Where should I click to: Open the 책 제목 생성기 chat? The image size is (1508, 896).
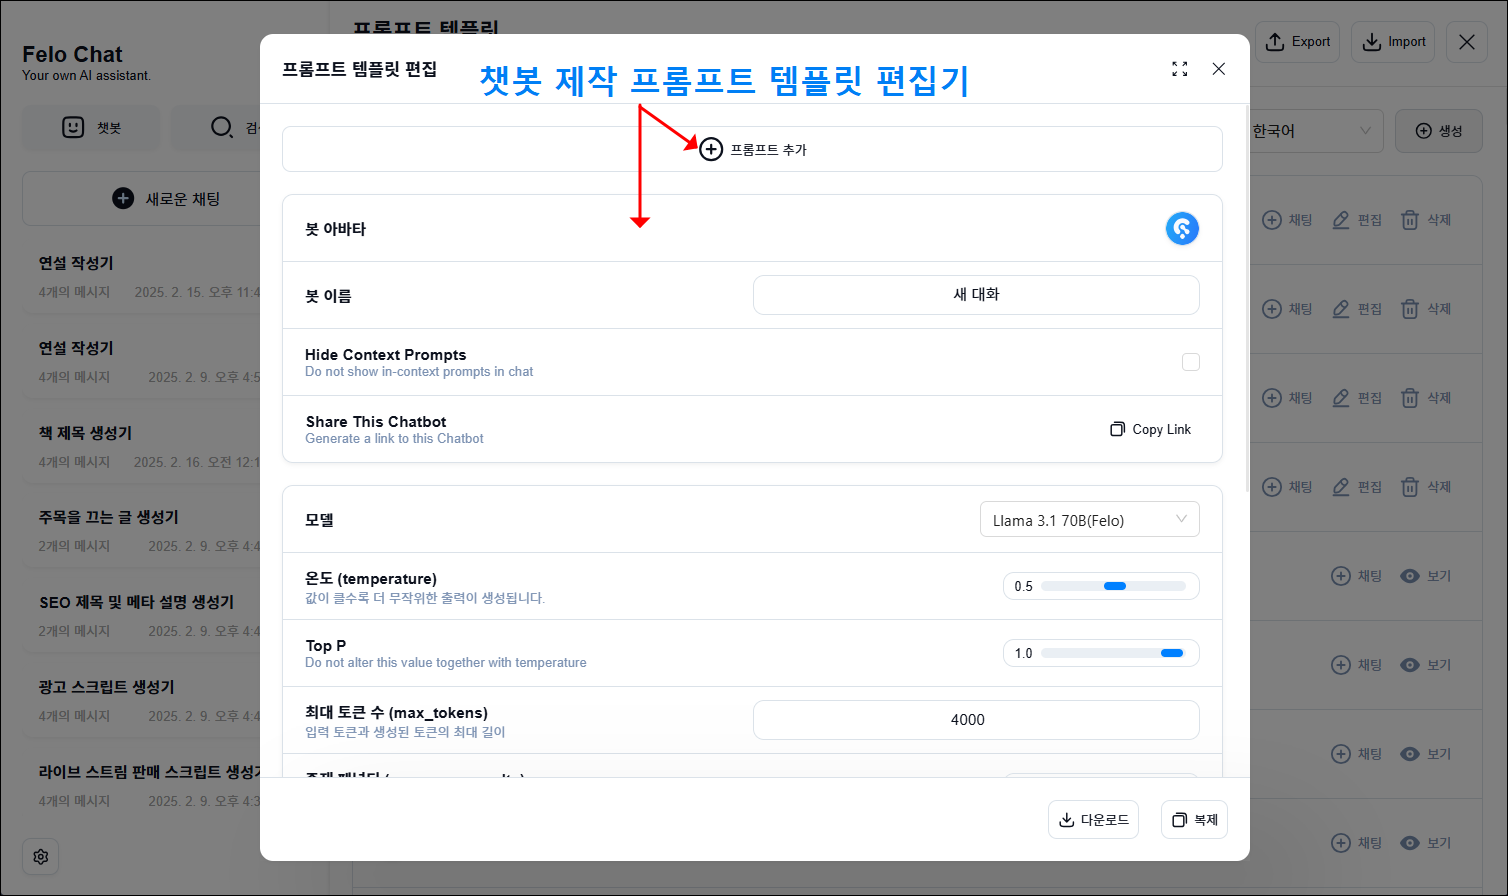coord(86,433)
